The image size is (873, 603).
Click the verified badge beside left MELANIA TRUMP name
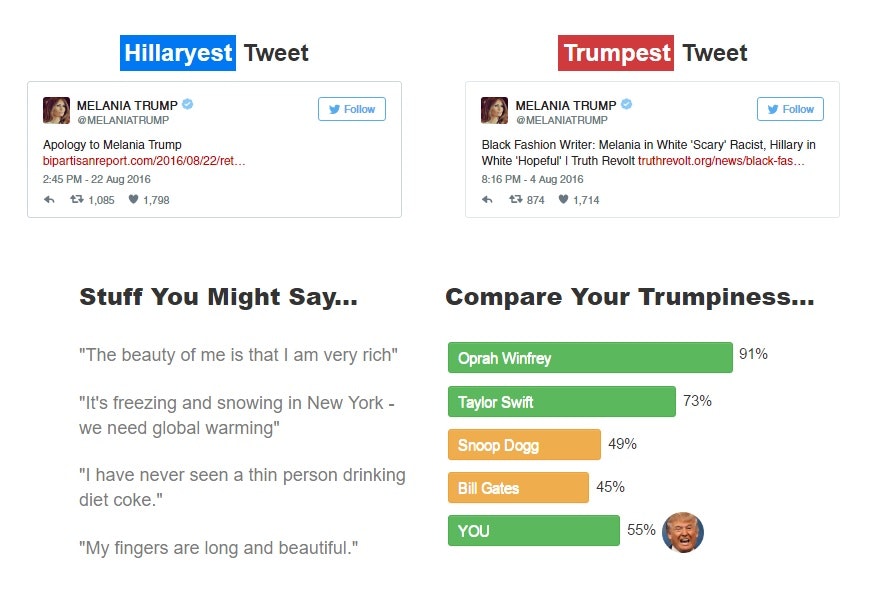tap(187, 105)
